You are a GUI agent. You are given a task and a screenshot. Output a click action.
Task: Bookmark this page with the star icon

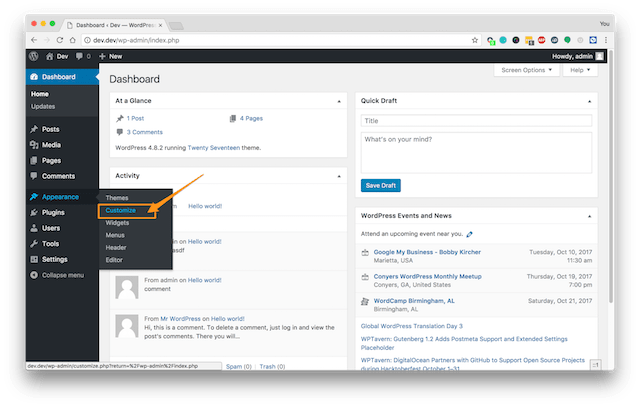475,40
